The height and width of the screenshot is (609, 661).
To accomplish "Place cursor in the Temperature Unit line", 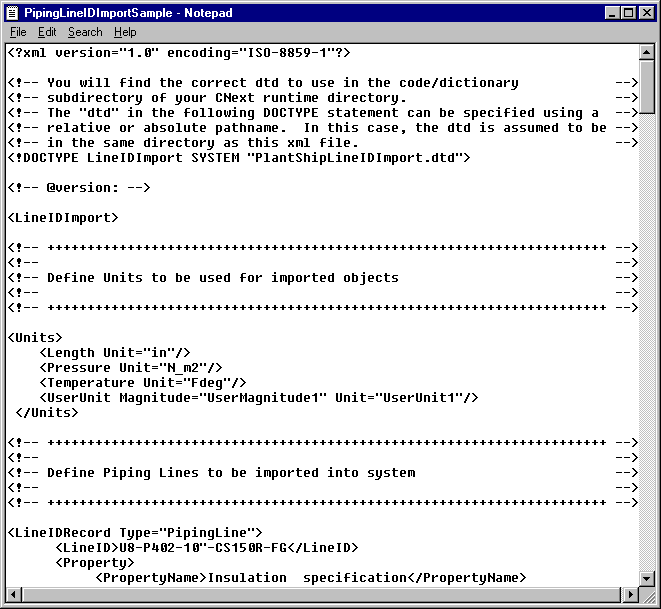I will point(142,382).
